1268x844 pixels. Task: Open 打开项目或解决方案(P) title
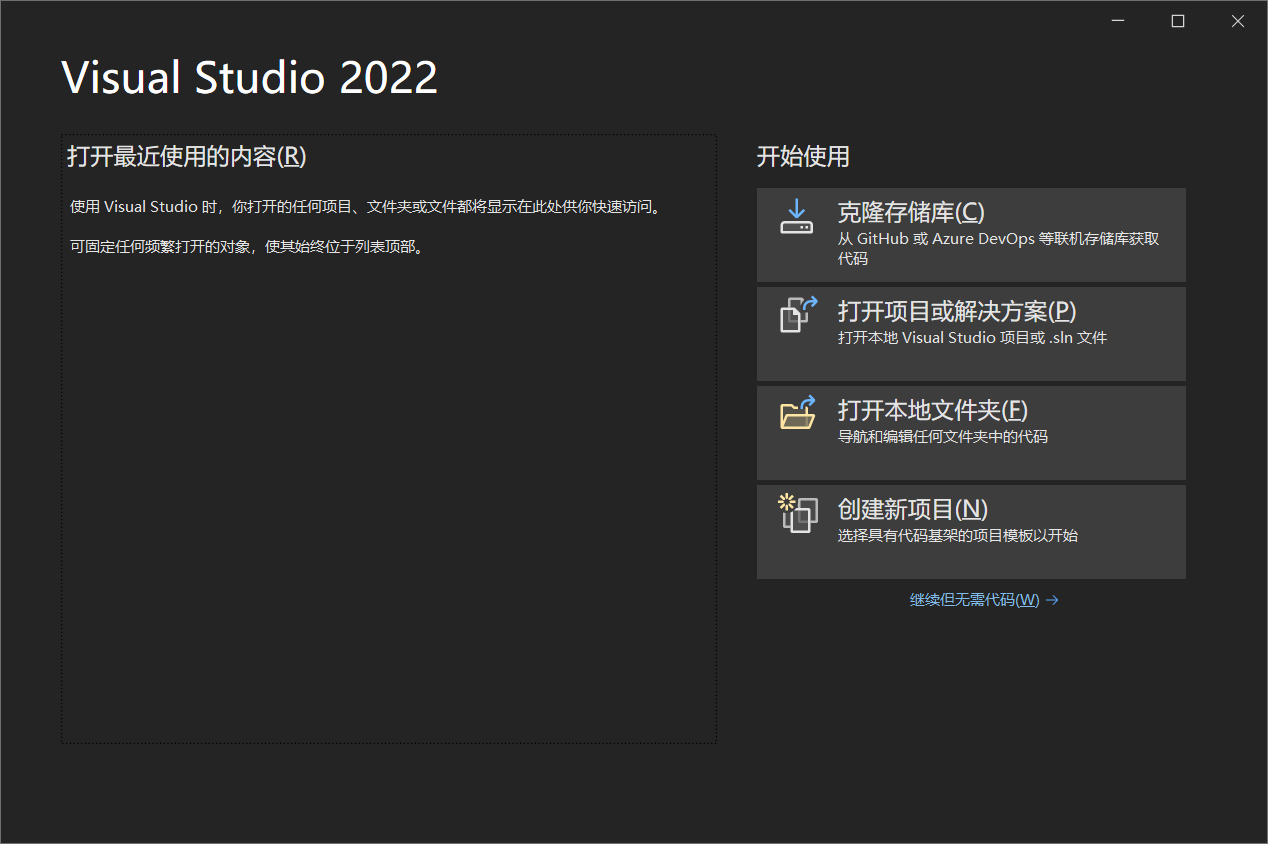(957, 311)
